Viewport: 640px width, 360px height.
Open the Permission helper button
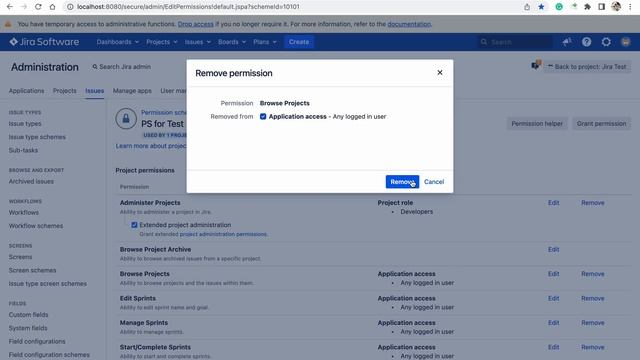[537, 123]
